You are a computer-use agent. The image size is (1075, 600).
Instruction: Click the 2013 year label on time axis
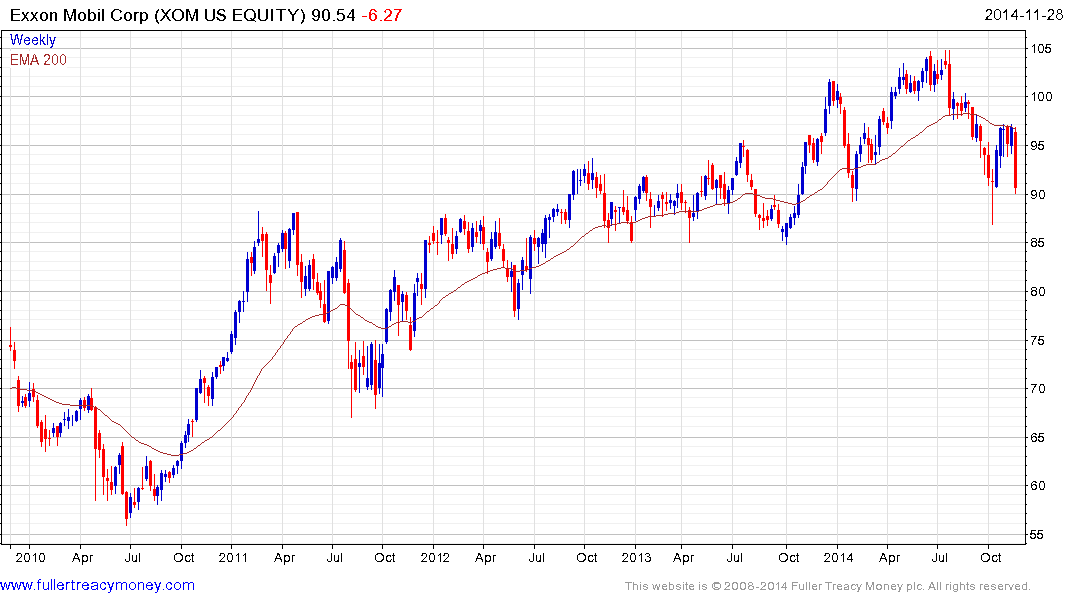[x=636, y=557]
